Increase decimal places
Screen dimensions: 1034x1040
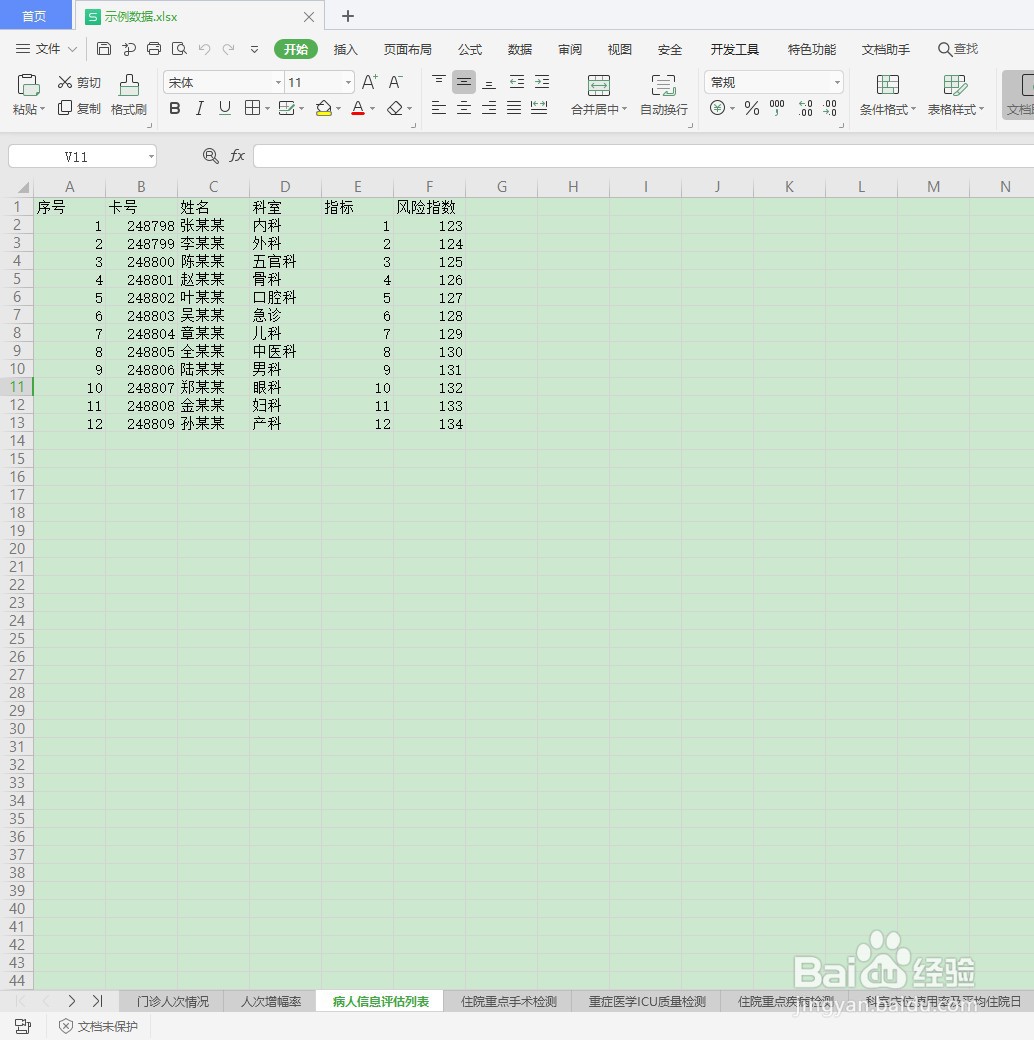pyautogui.click(x=805, y=108)
